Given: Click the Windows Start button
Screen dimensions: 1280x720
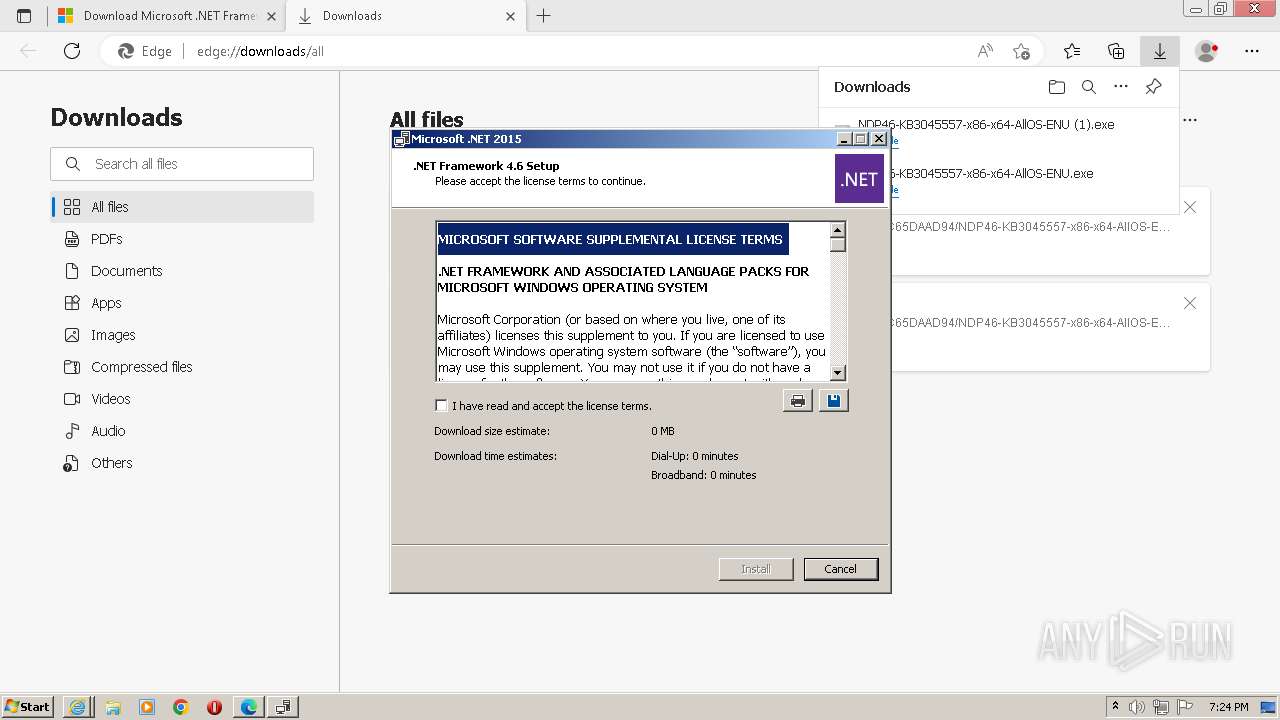Looking at the screenshot, I should click(27, 707).
